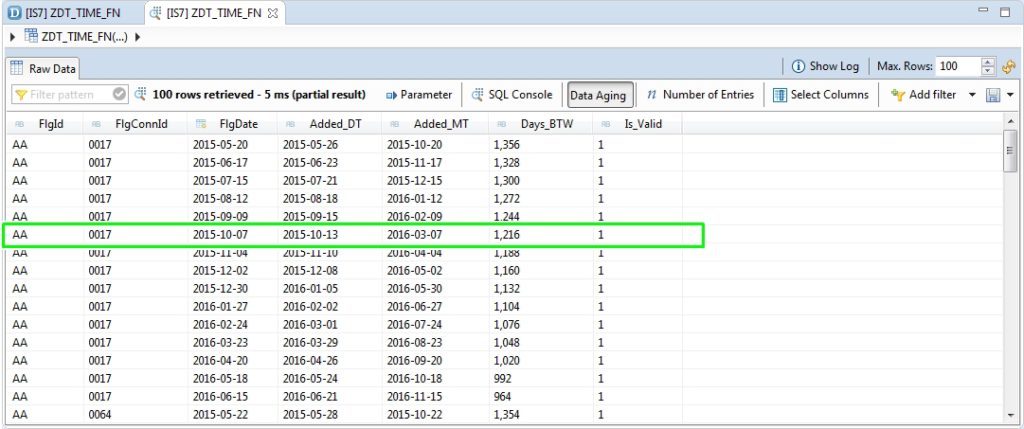Viewport: 1024px width, 429px height.
Task: Click the vertical scrollbar thumb
Action: pos(1010,150)
